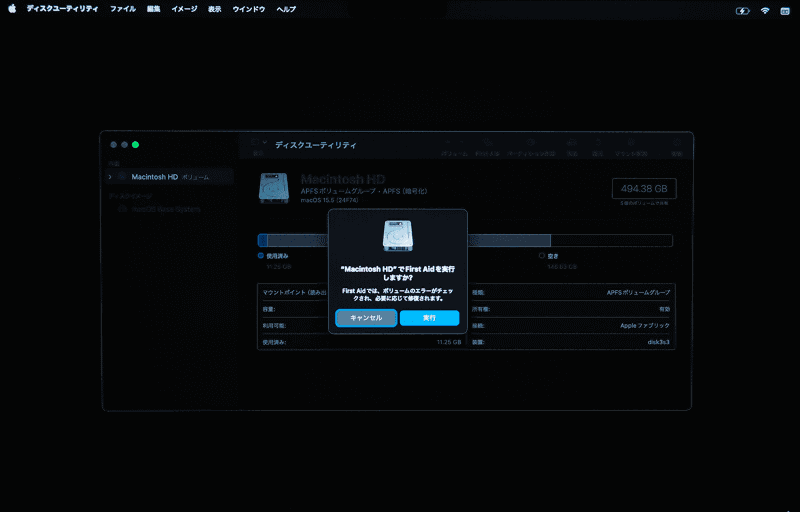Click the hard drive icon in the dialog
Viewport: 800px width, 512px height.
coord(397,236)
